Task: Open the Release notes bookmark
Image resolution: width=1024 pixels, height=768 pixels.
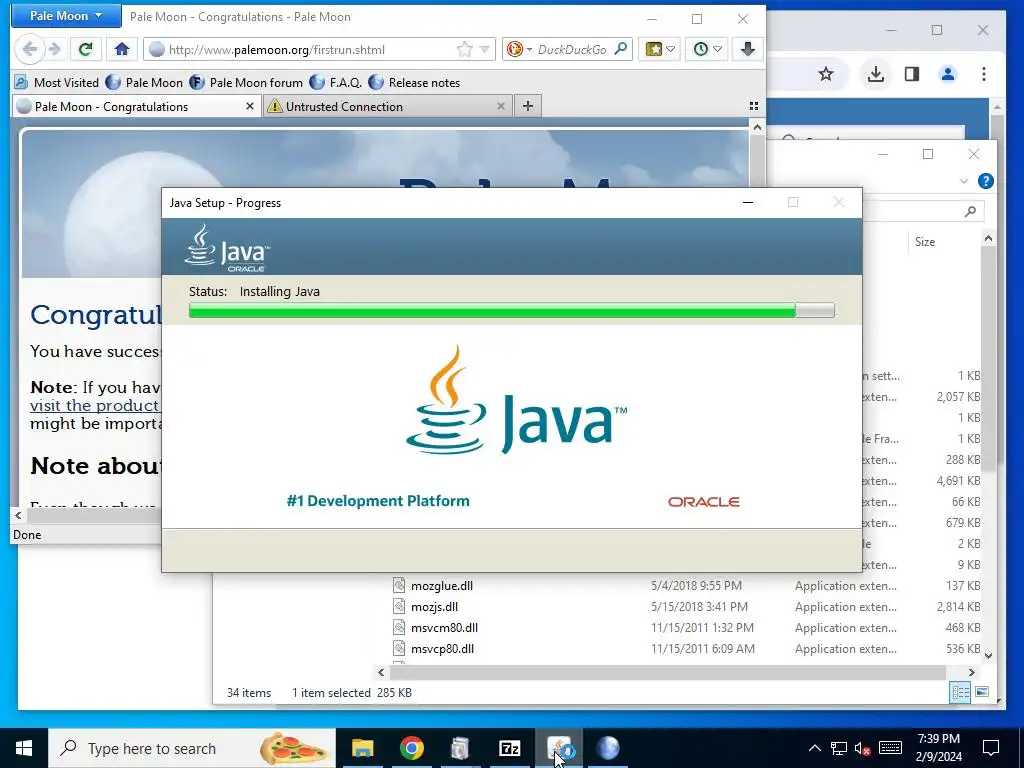Action: 414,82
